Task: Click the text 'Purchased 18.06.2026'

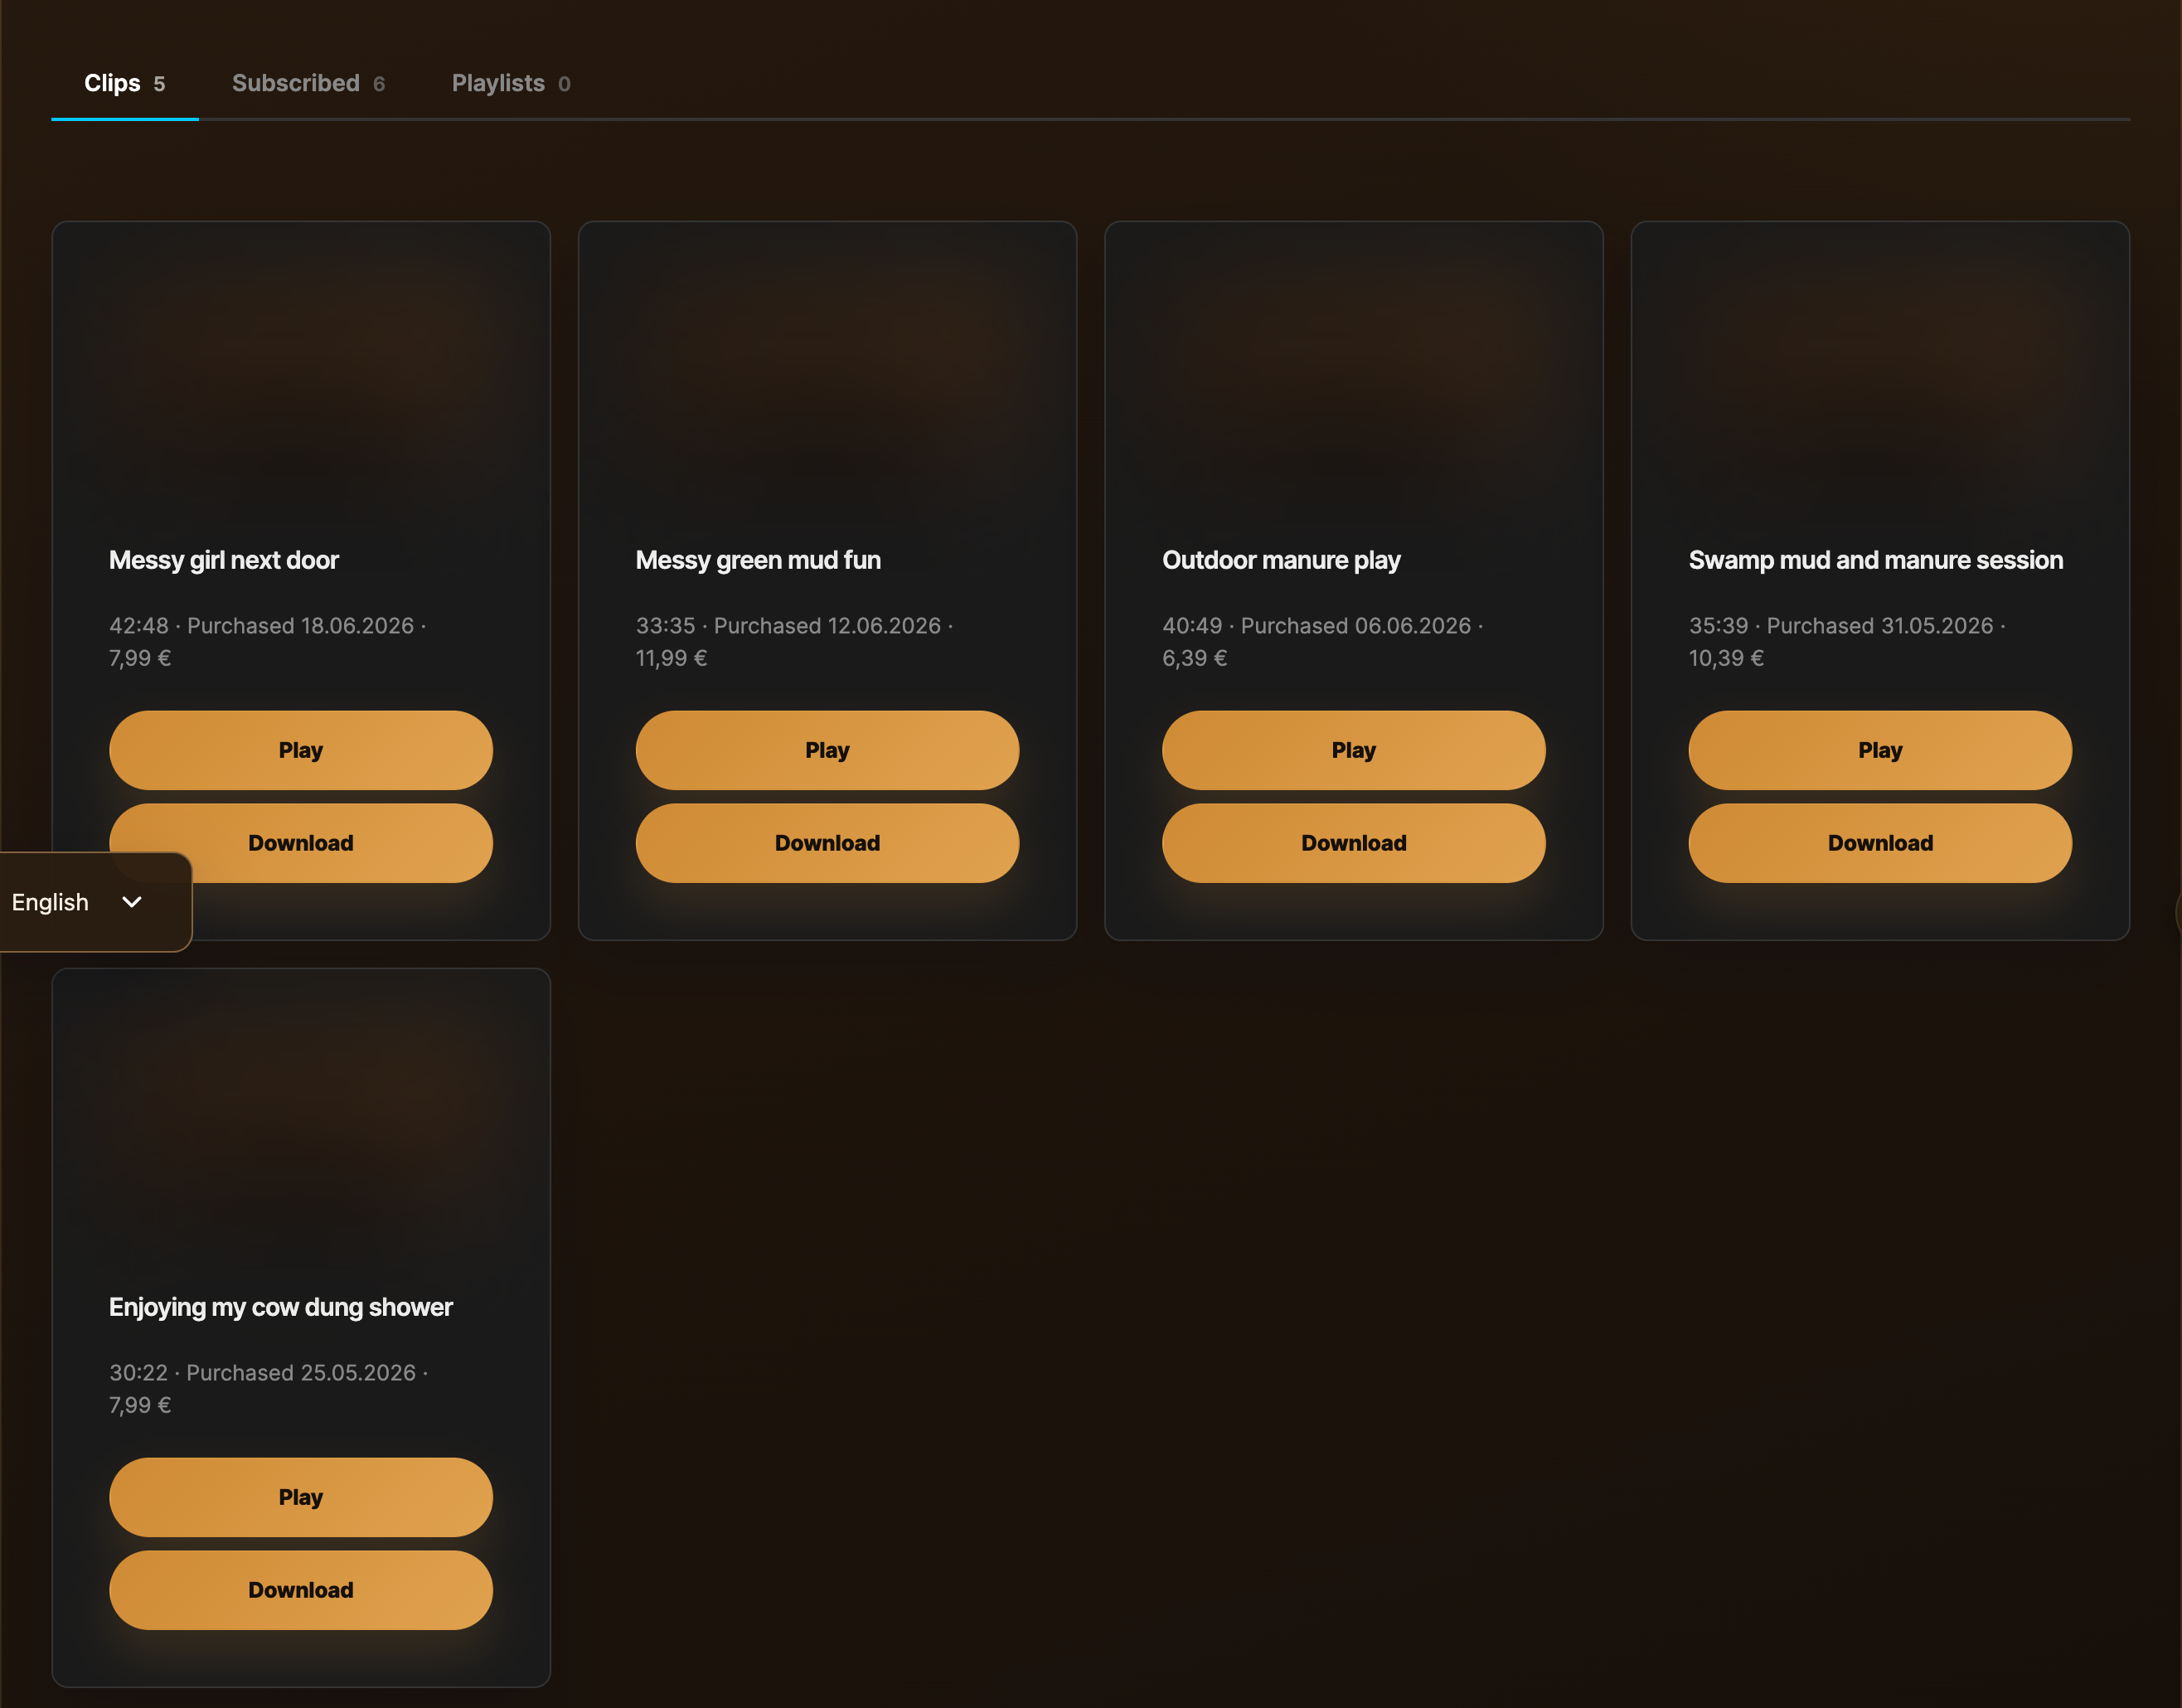Action: [301, 626]
